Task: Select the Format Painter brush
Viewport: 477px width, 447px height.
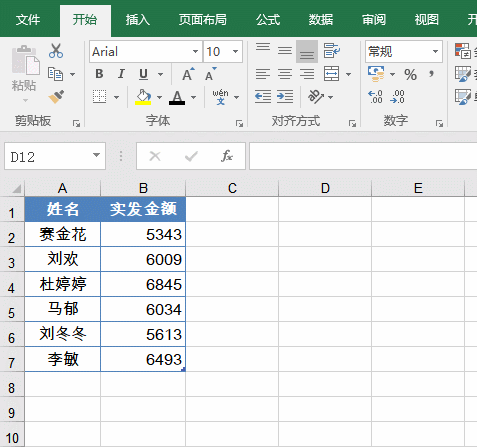Action: tap(56, 97)
